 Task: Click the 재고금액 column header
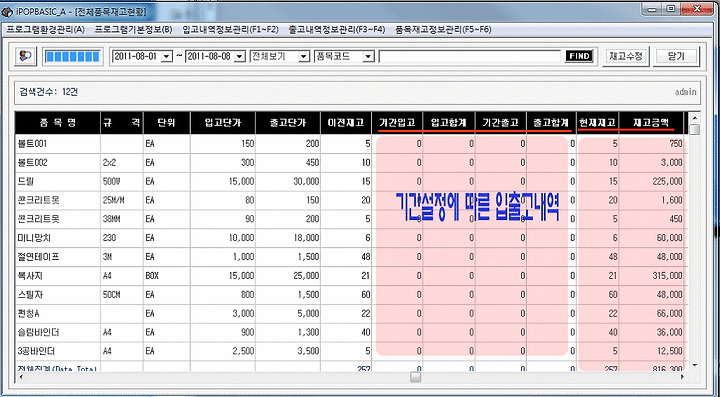coord(651,123)
